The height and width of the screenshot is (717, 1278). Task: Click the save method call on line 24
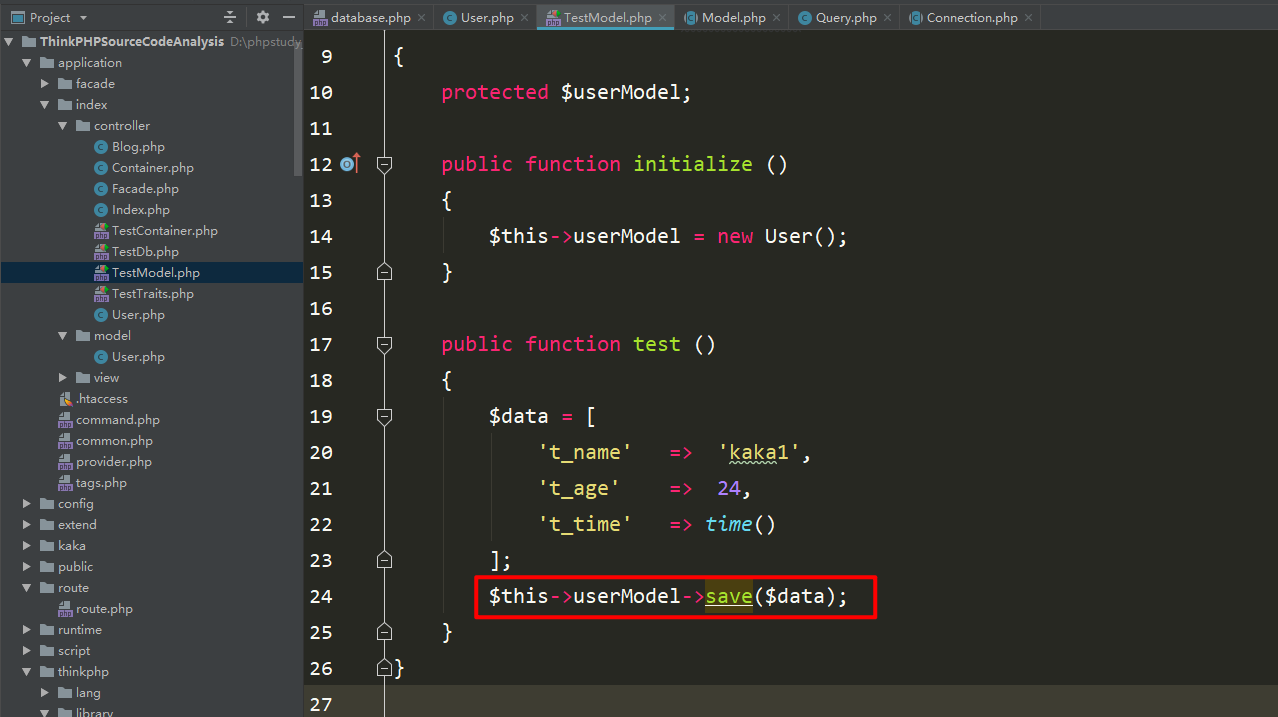(x=729, y=596)
